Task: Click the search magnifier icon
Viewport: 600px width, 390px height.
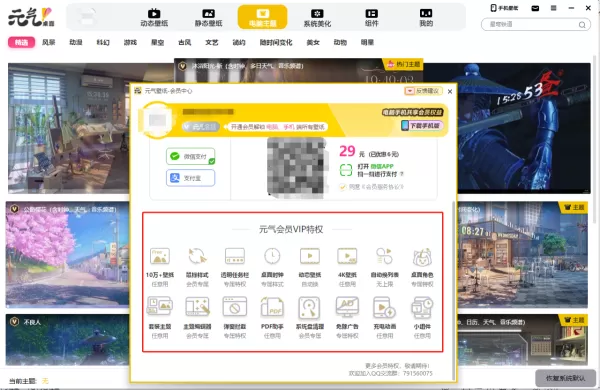Action: (582, 25)
